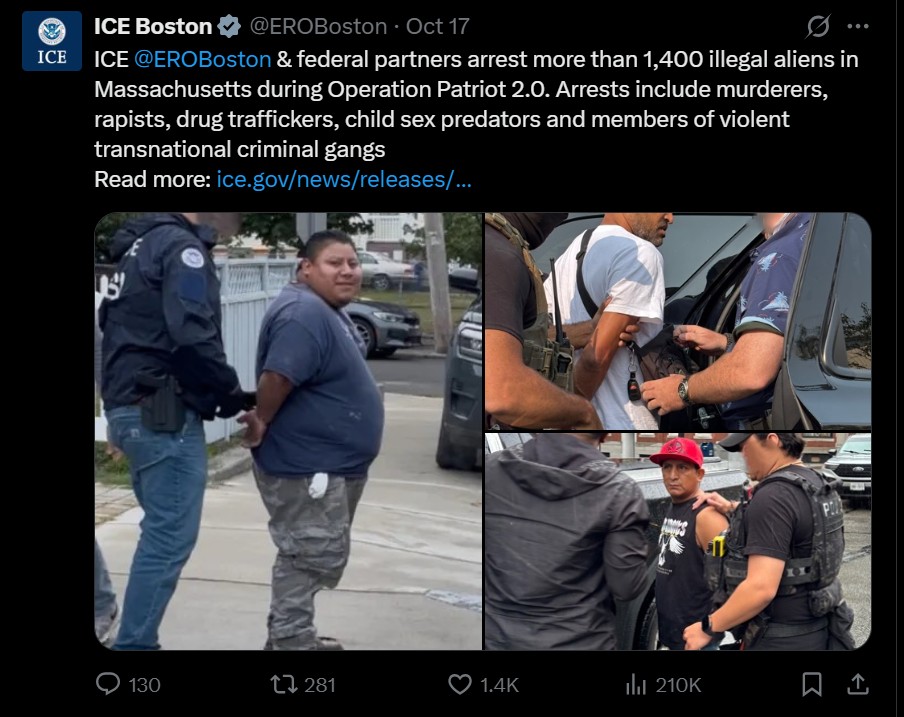Image resolution: width=904 pixels, height=717 pixels.
Task: Click the 130 replies count
Action: point(144,685)
